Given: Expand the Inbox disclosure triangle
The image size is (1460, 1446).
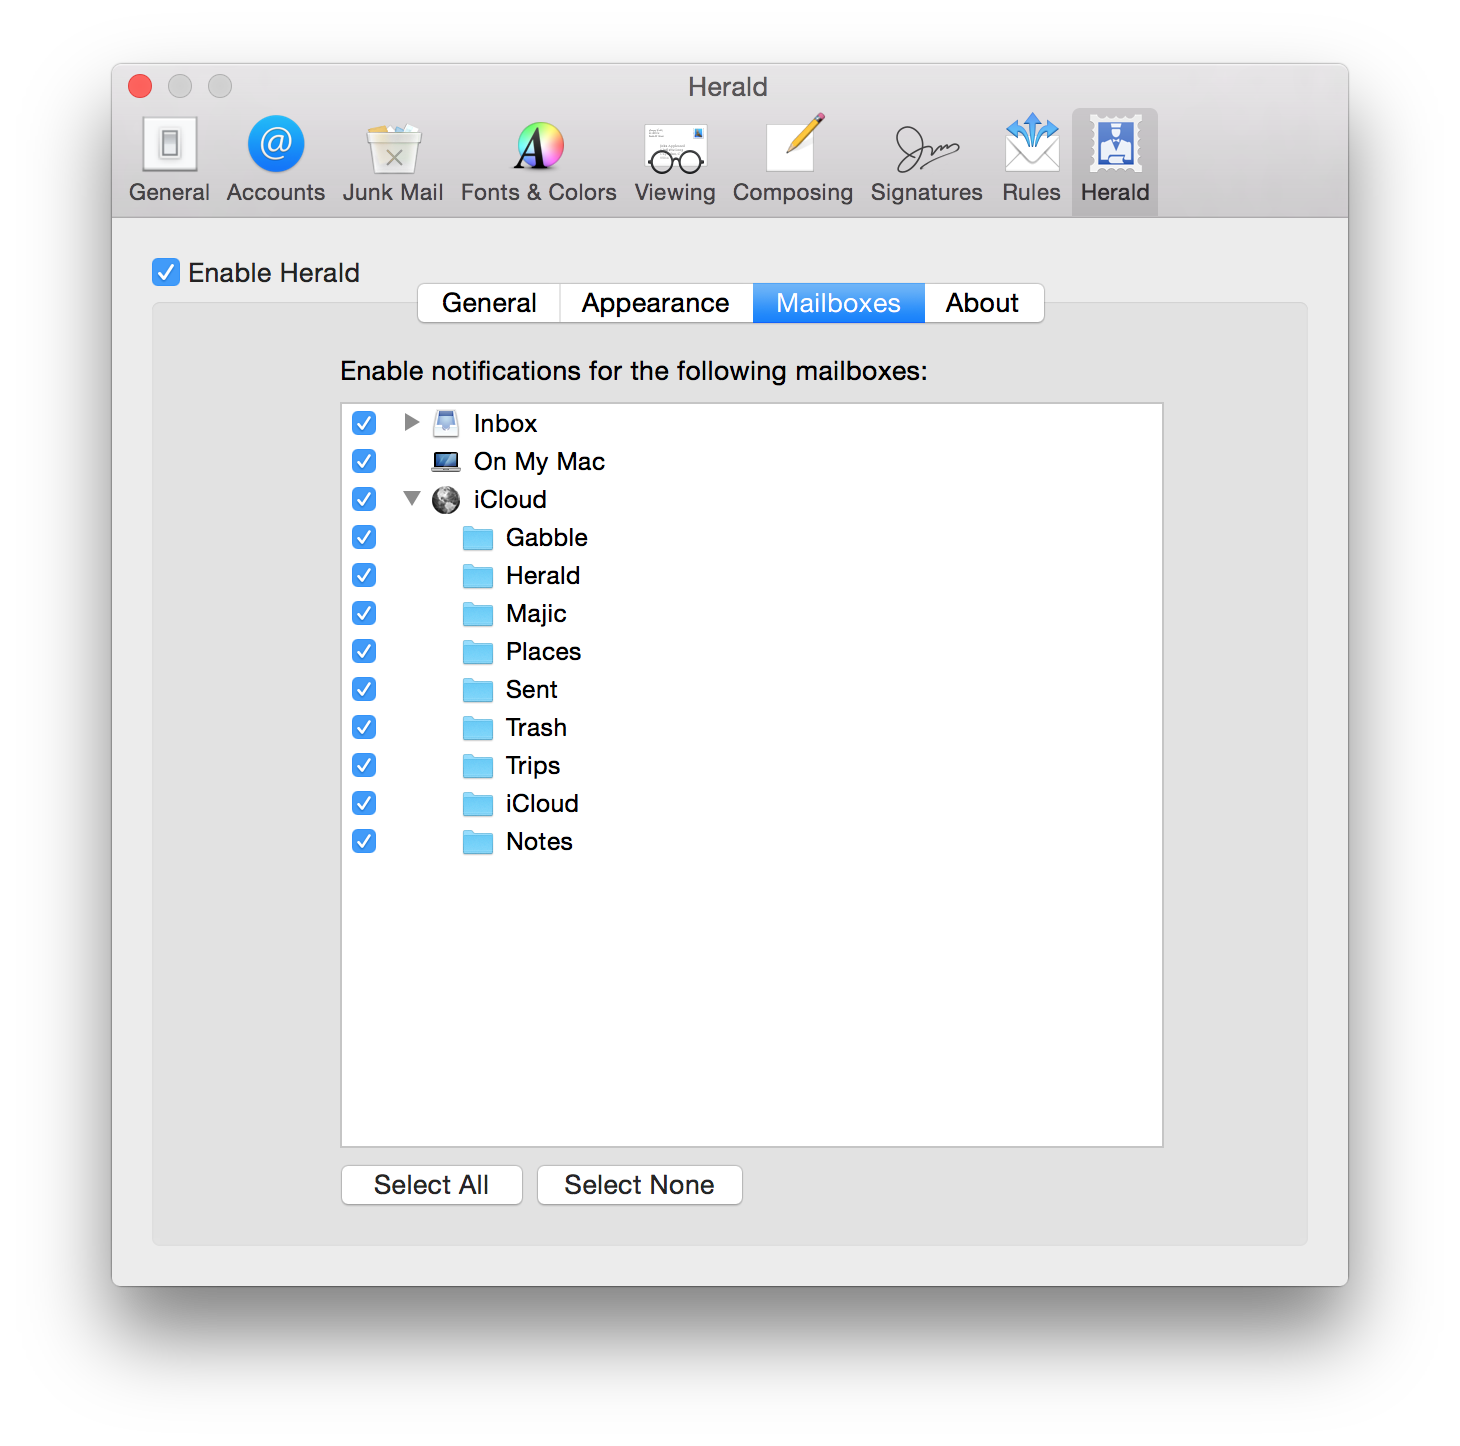Looking at the screenshot, I should (x=411, y=422).
